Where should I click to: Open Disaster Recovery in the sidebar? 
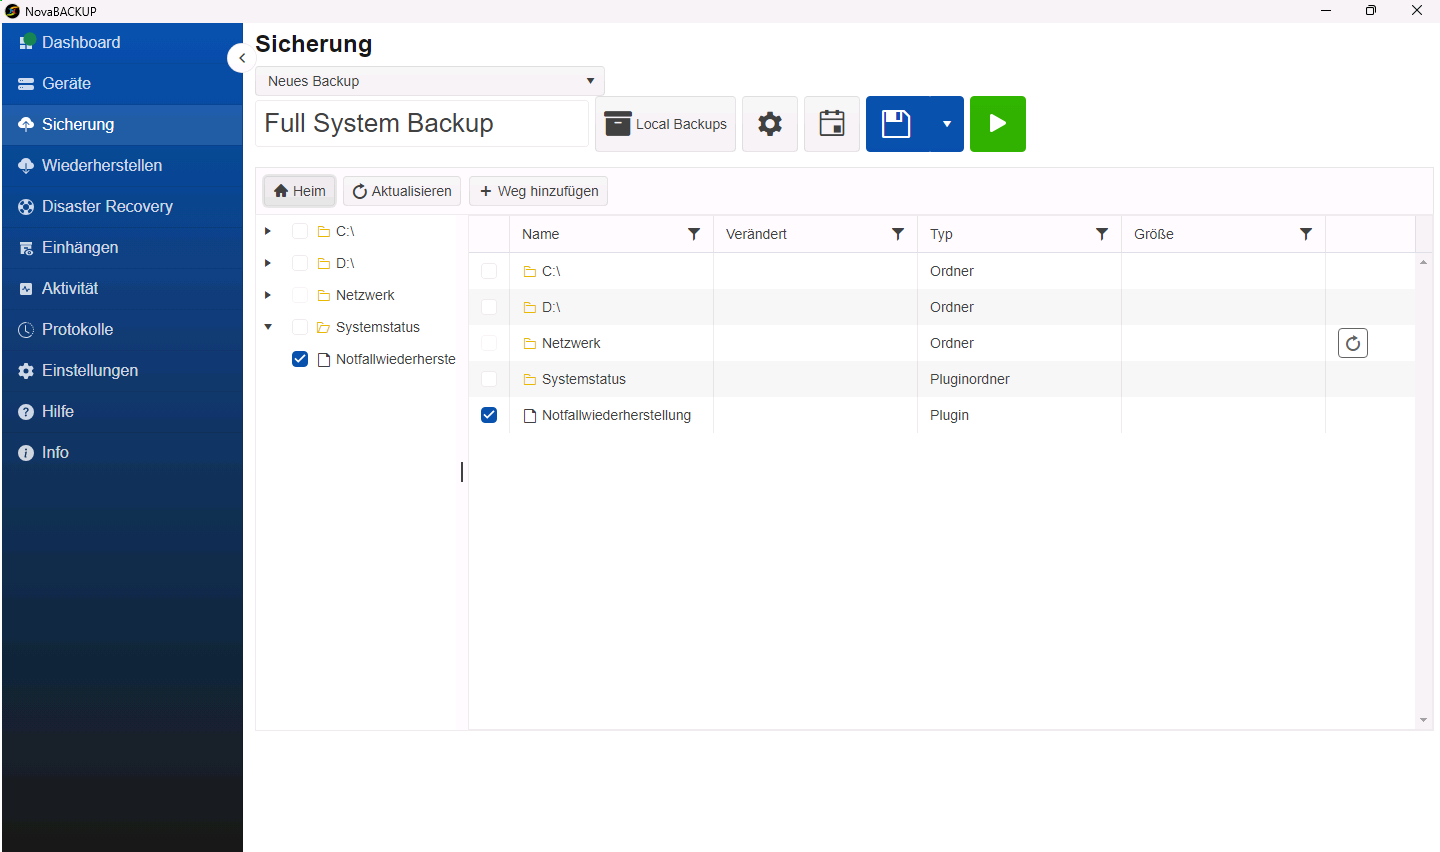122,207
